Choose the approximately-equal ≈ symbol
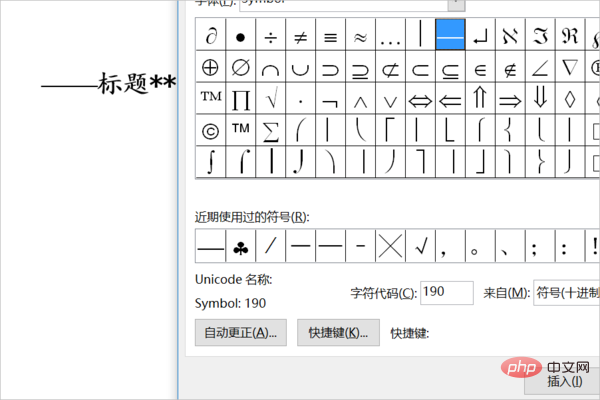Image resolution: width=600 pixels, height=400 pixels. pos(360,36)
